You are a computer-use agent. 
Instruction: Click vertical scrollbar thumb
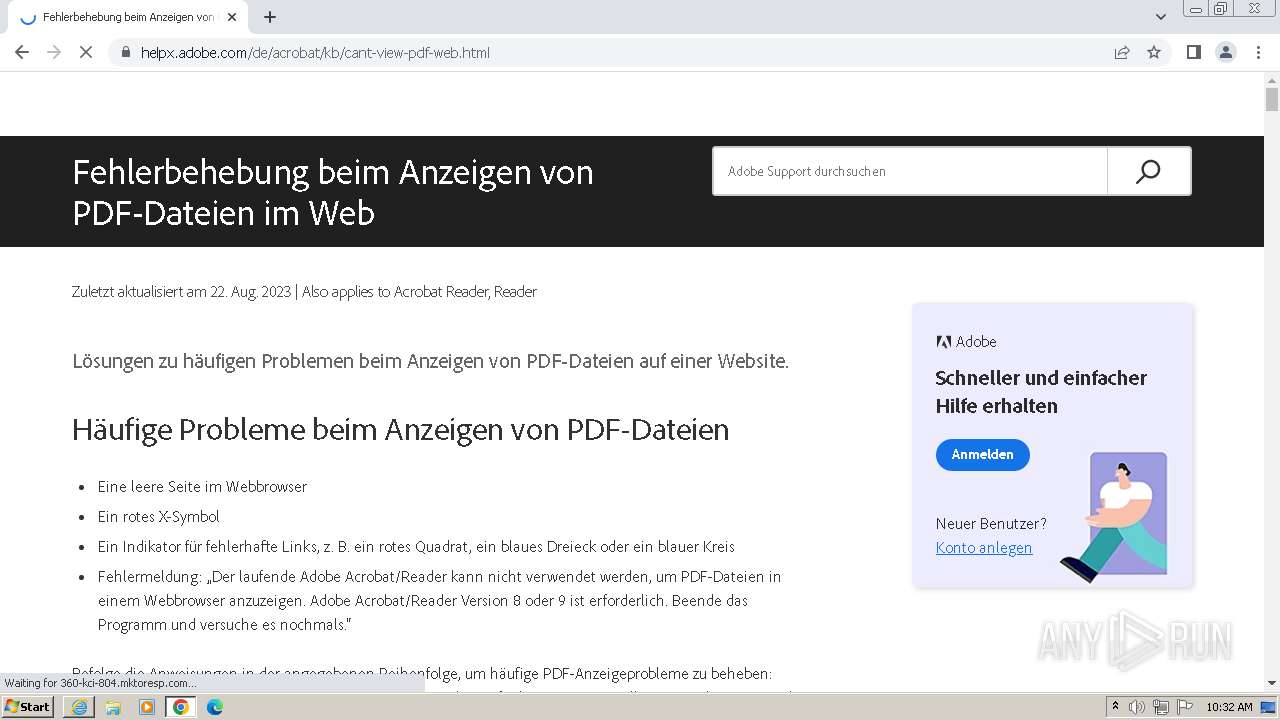click(1272, 99)
